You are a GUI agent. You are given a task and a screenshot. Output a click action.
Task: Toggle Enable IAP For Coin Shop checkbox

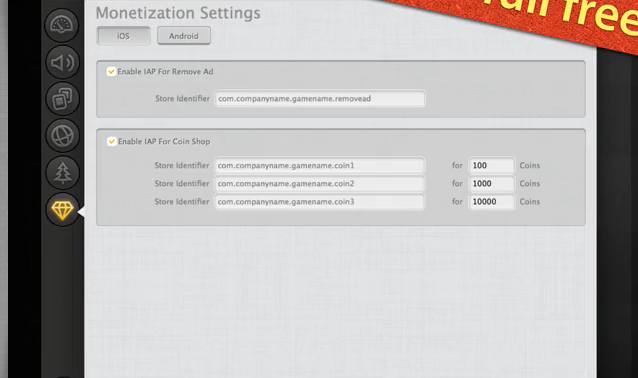tap(111, 142)
